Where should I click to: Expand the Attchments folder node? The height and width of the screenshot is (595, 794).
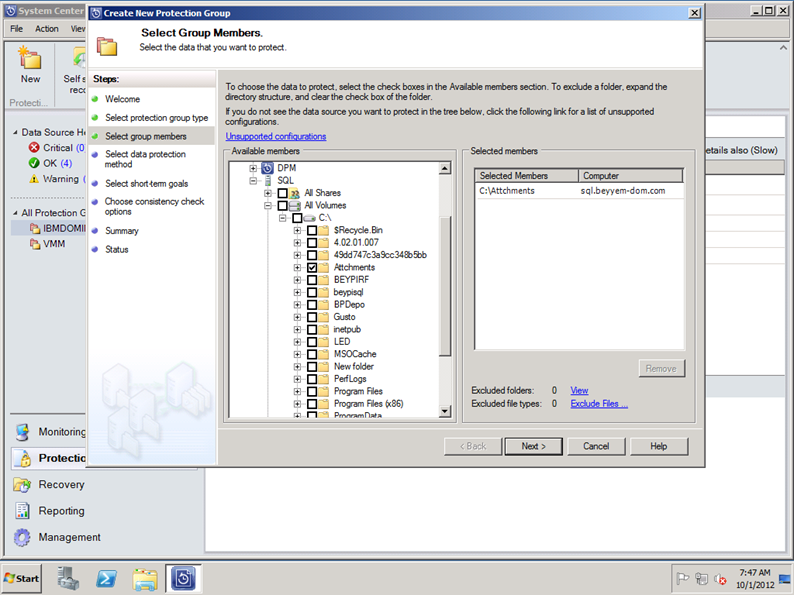pos(297,267)
